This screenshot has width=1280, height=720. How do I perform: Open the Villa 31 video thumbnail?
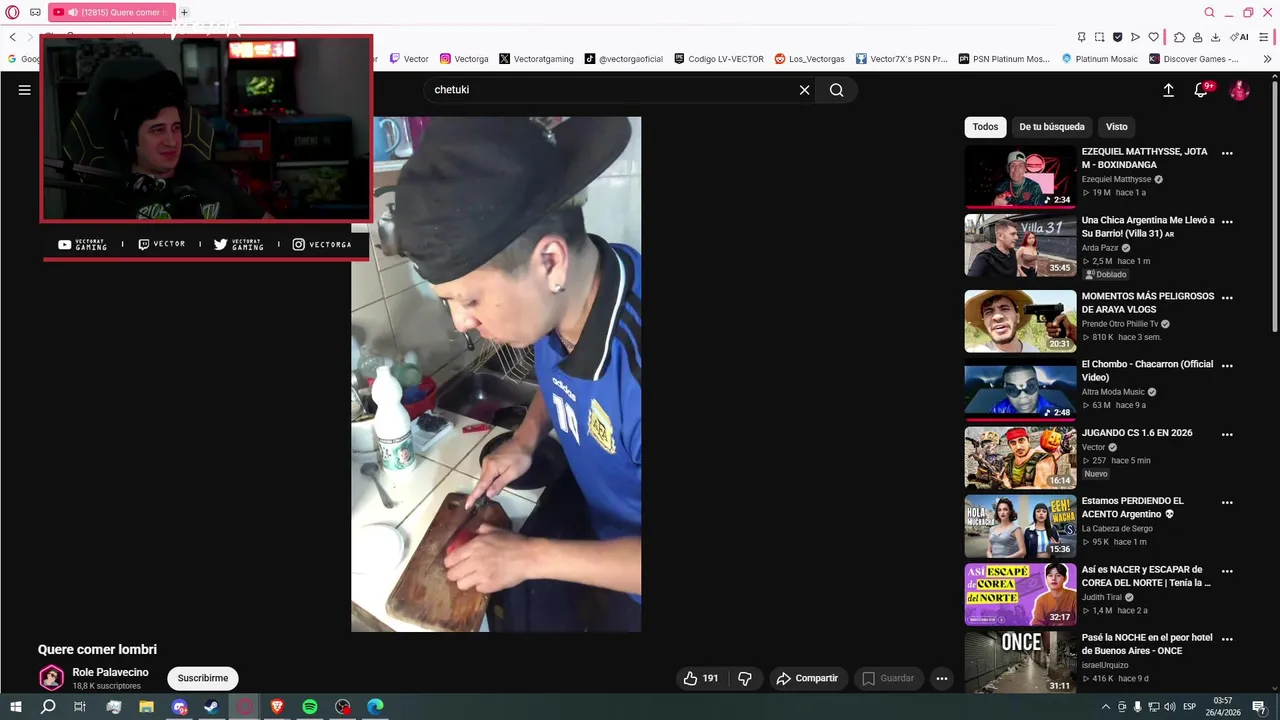coord(1020,245)
